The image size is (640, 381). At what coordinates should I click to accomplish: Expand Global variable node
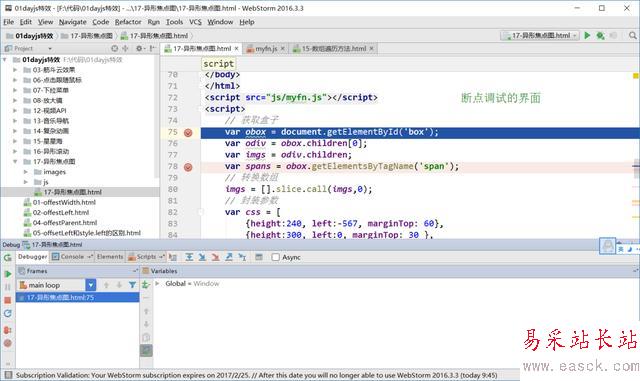click(x=157, y=283)
